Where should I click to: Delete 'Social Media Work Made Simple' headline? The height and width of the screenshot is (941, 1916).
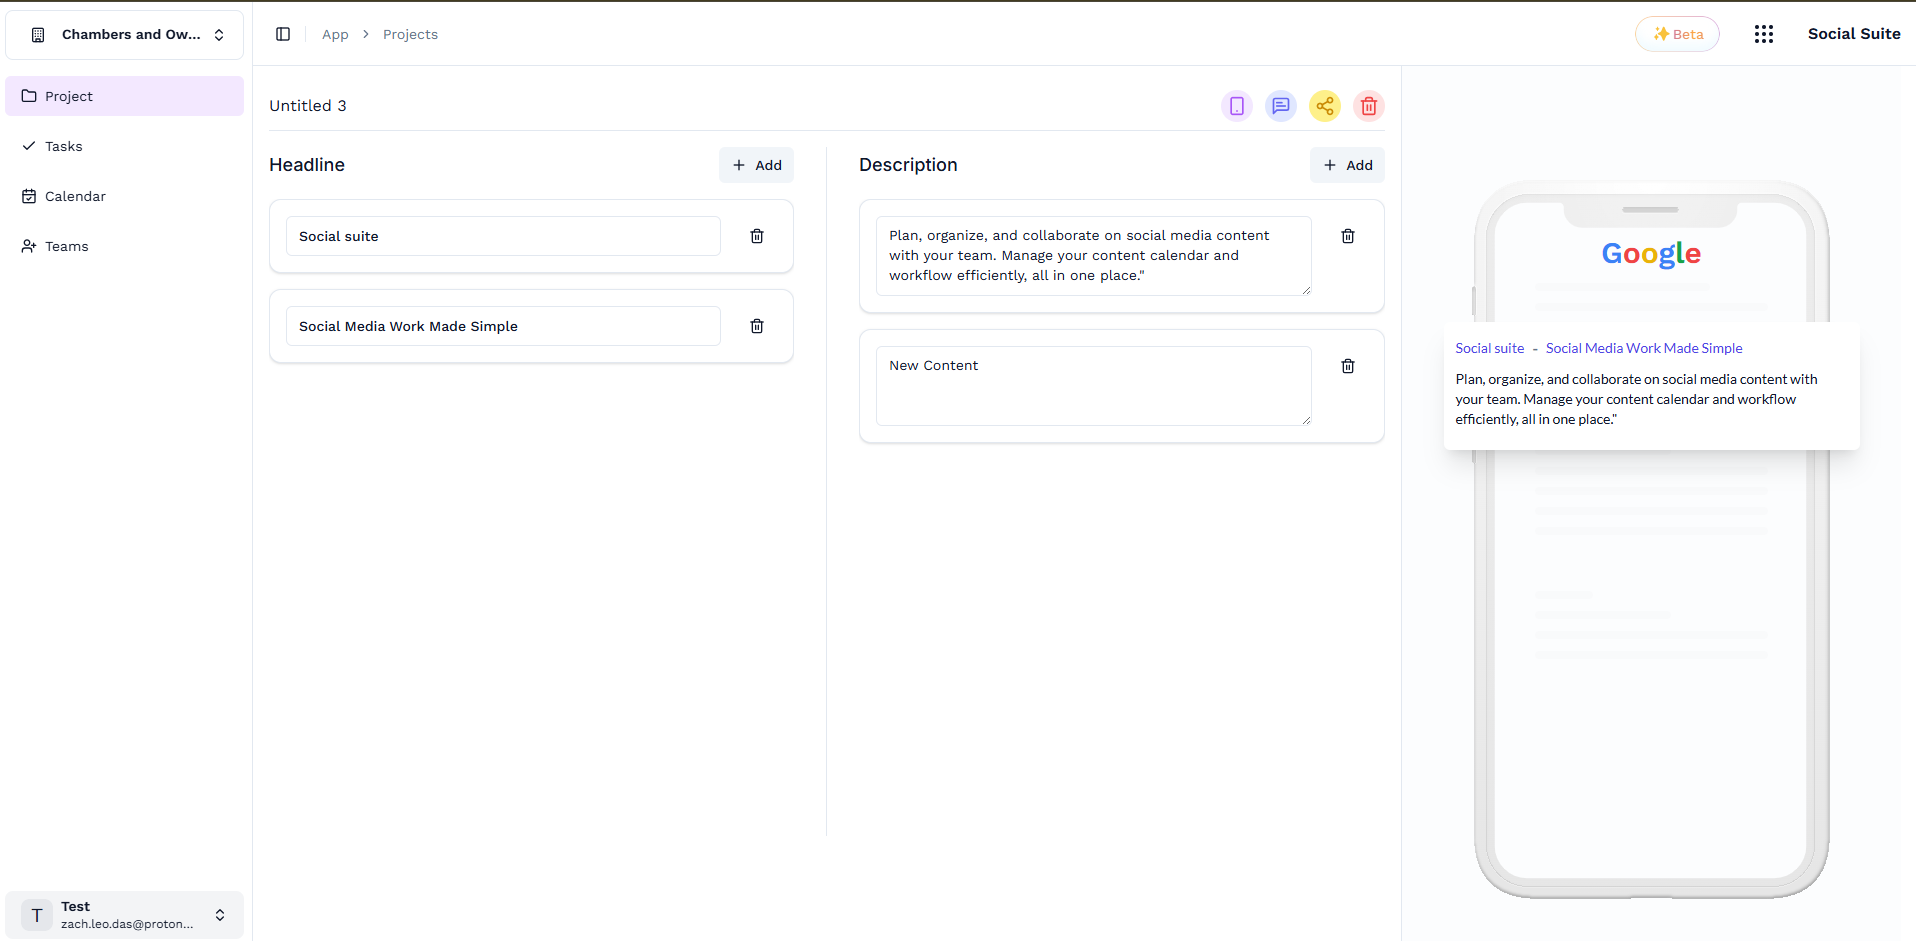(x=757, y=326)
